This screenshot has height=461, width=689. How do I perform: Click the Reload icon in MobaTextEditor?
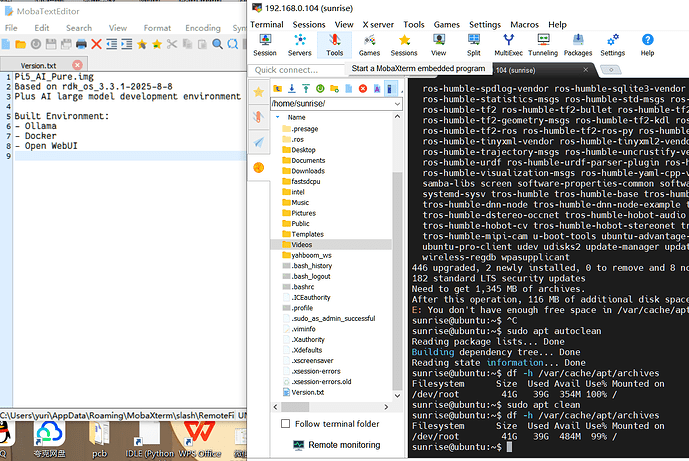pyautogui.click(x=36, y=44)
